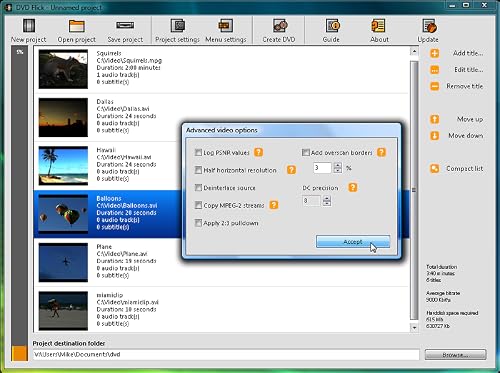Open project via the folder icon
500x373 pixels.
click(x=77, y=26)
